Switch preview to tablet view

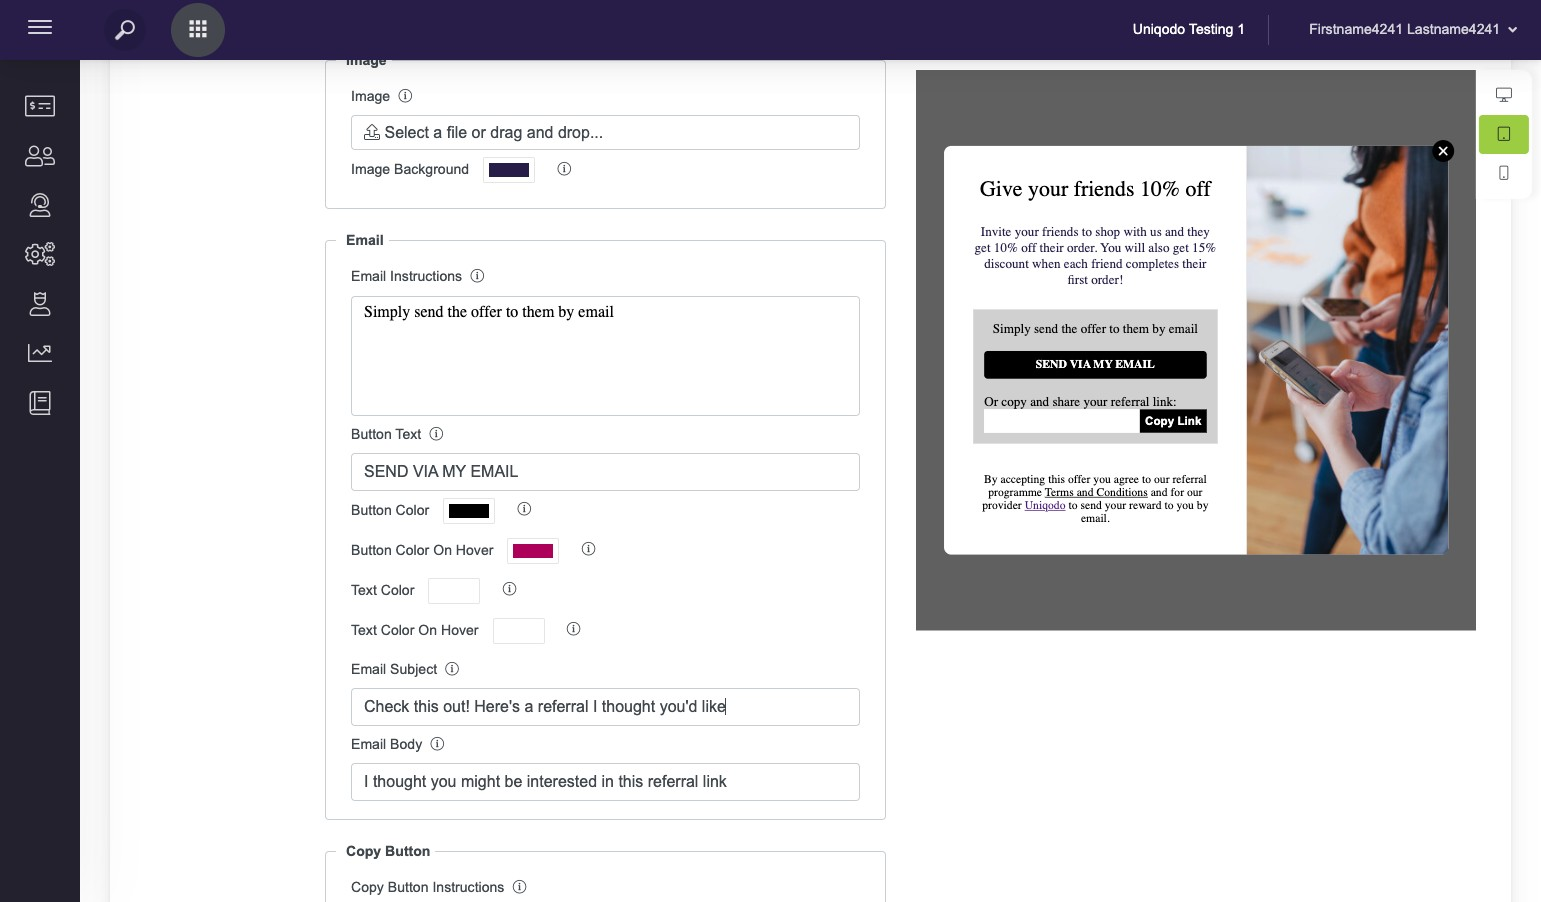click(1503, 134)
